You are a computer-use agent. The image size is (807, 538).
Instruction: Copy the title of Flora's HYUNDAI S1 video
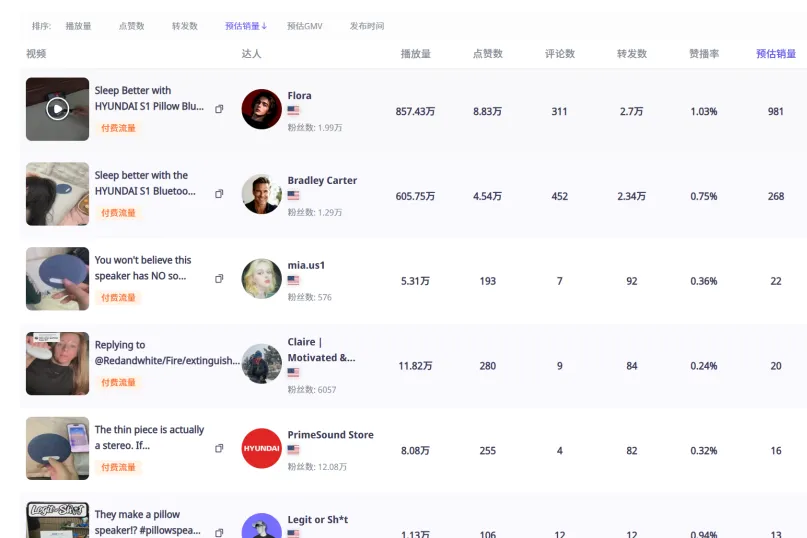[220, 109]
